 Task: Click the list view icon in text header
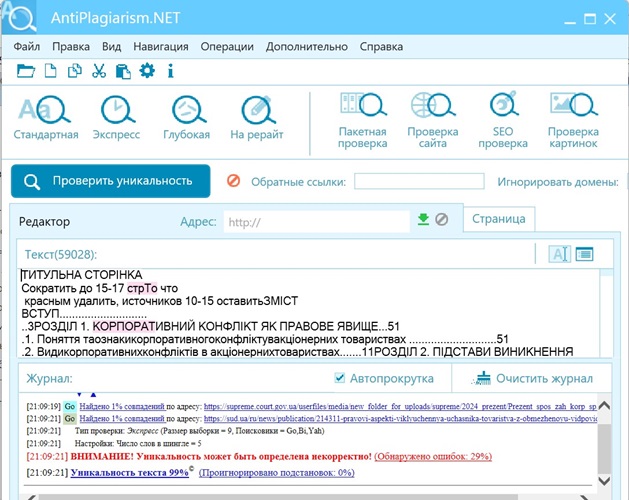click(584, 254)
